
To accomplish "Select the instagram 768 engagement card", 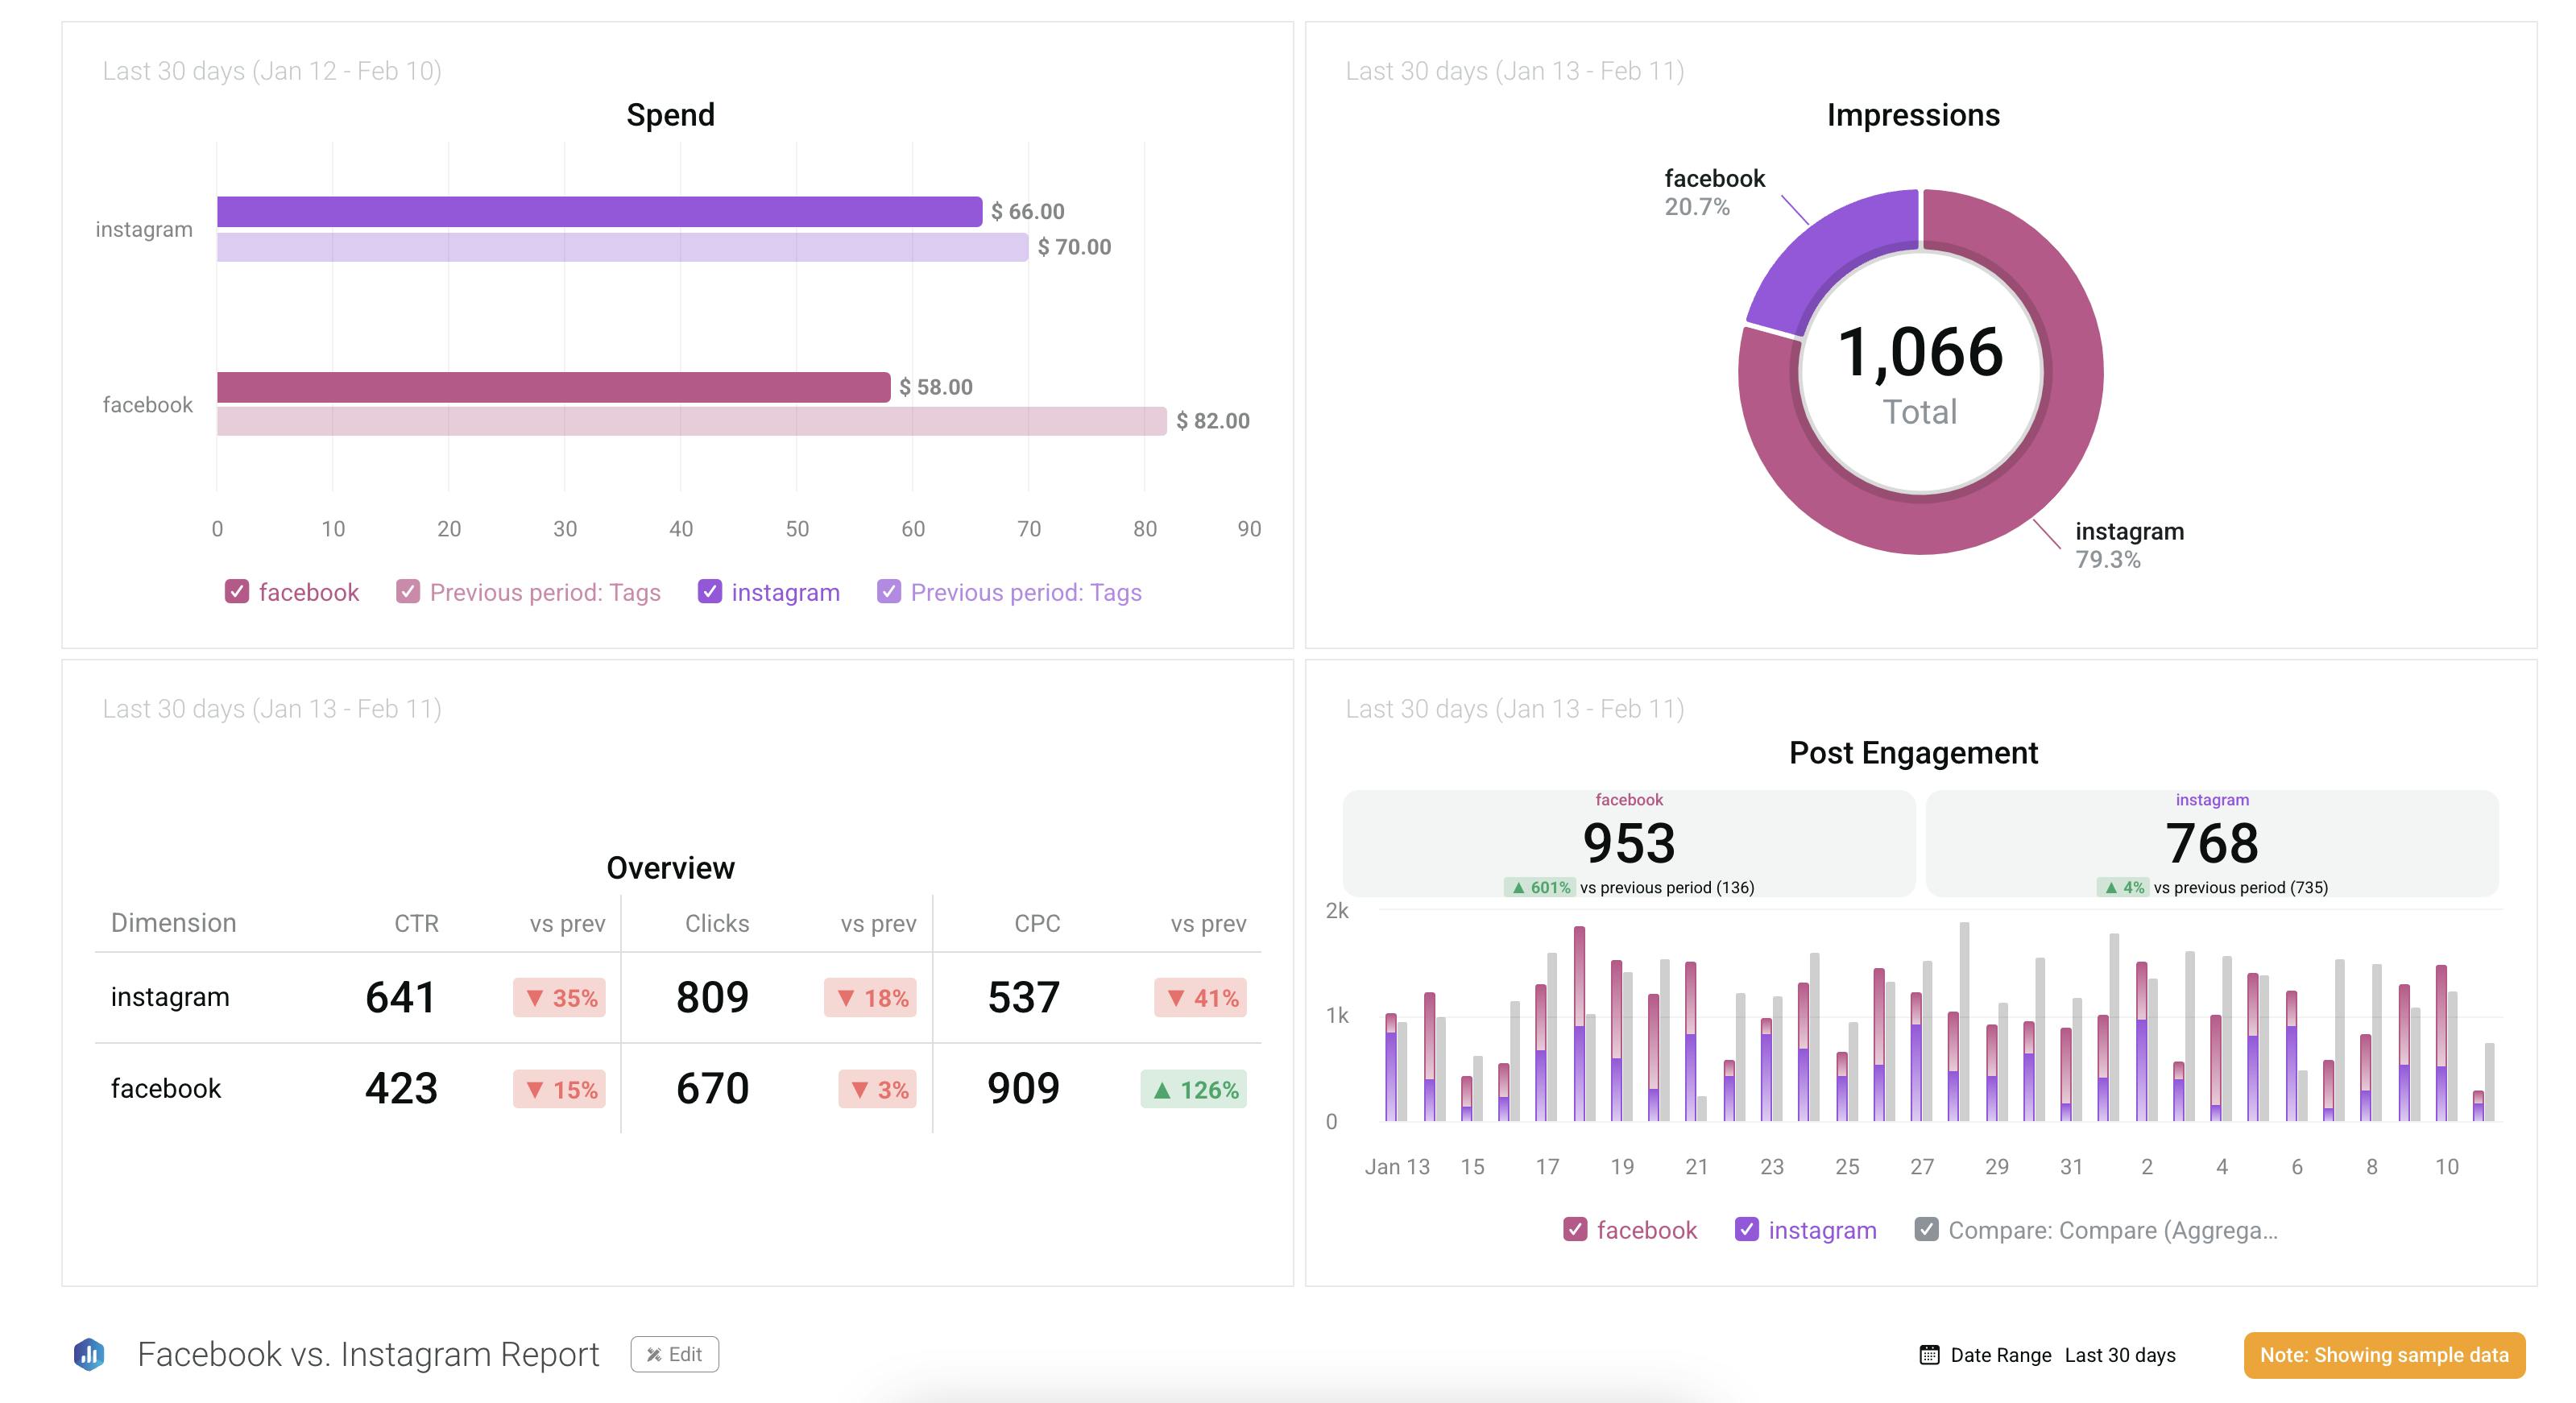I will pos(2212,843).
